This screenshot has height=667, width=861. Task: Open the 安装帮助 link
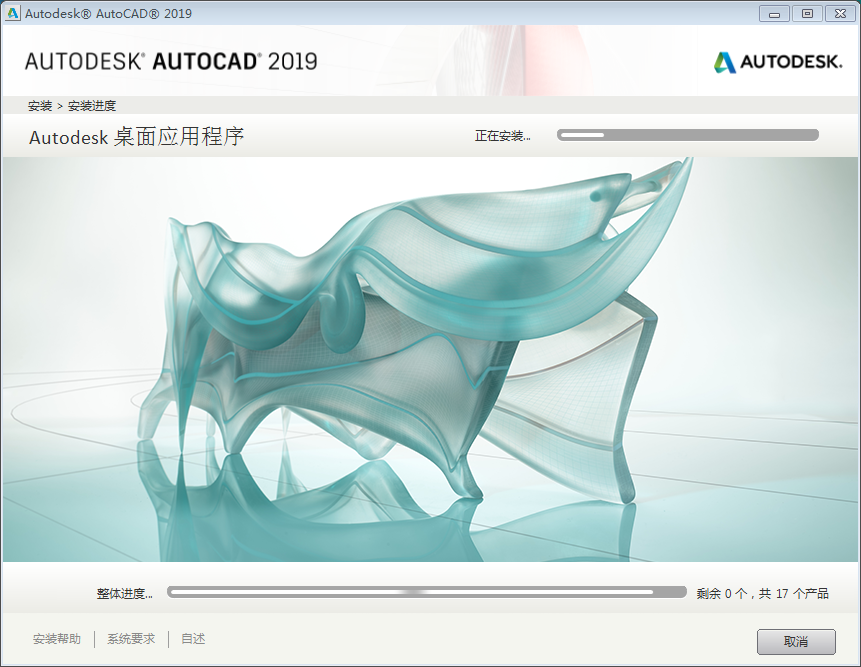(57, 639)
